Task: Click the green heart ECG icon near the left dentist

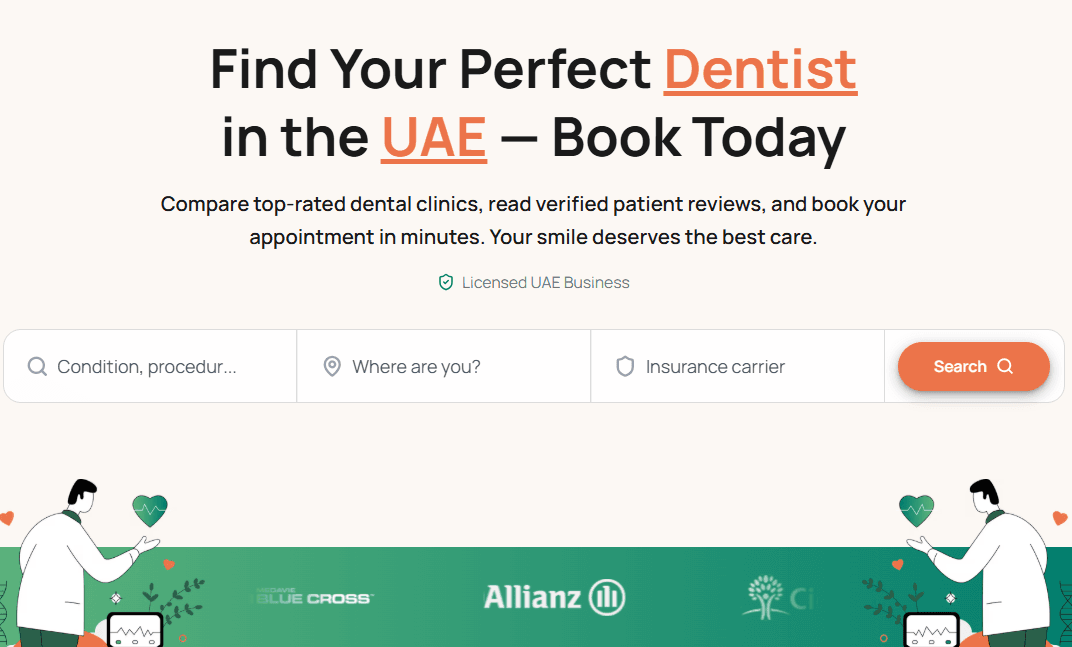Action: click(148, 512)
